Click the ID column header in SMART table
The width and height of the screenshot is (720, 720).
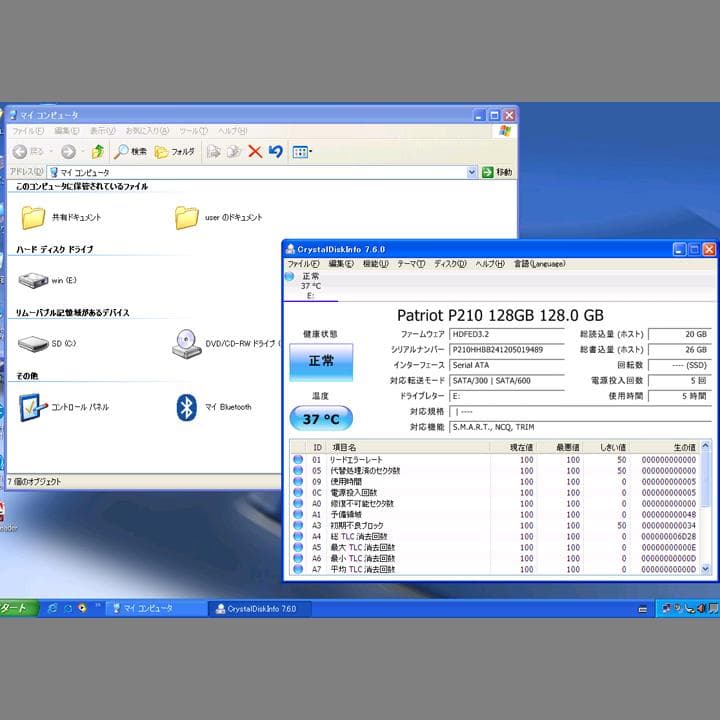tap(317, 447)
